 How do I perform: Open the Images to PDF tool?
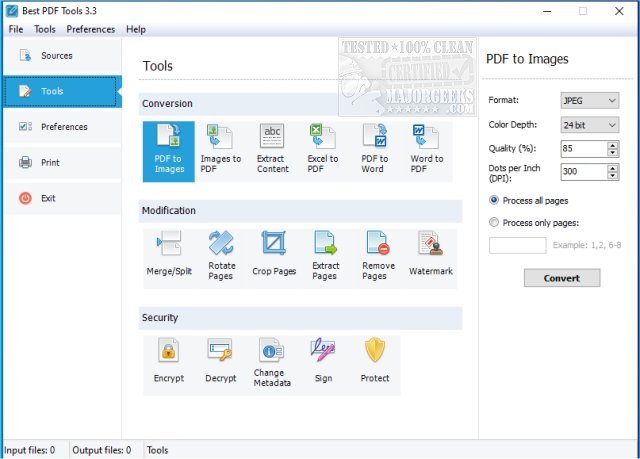[x=220, y=151]
